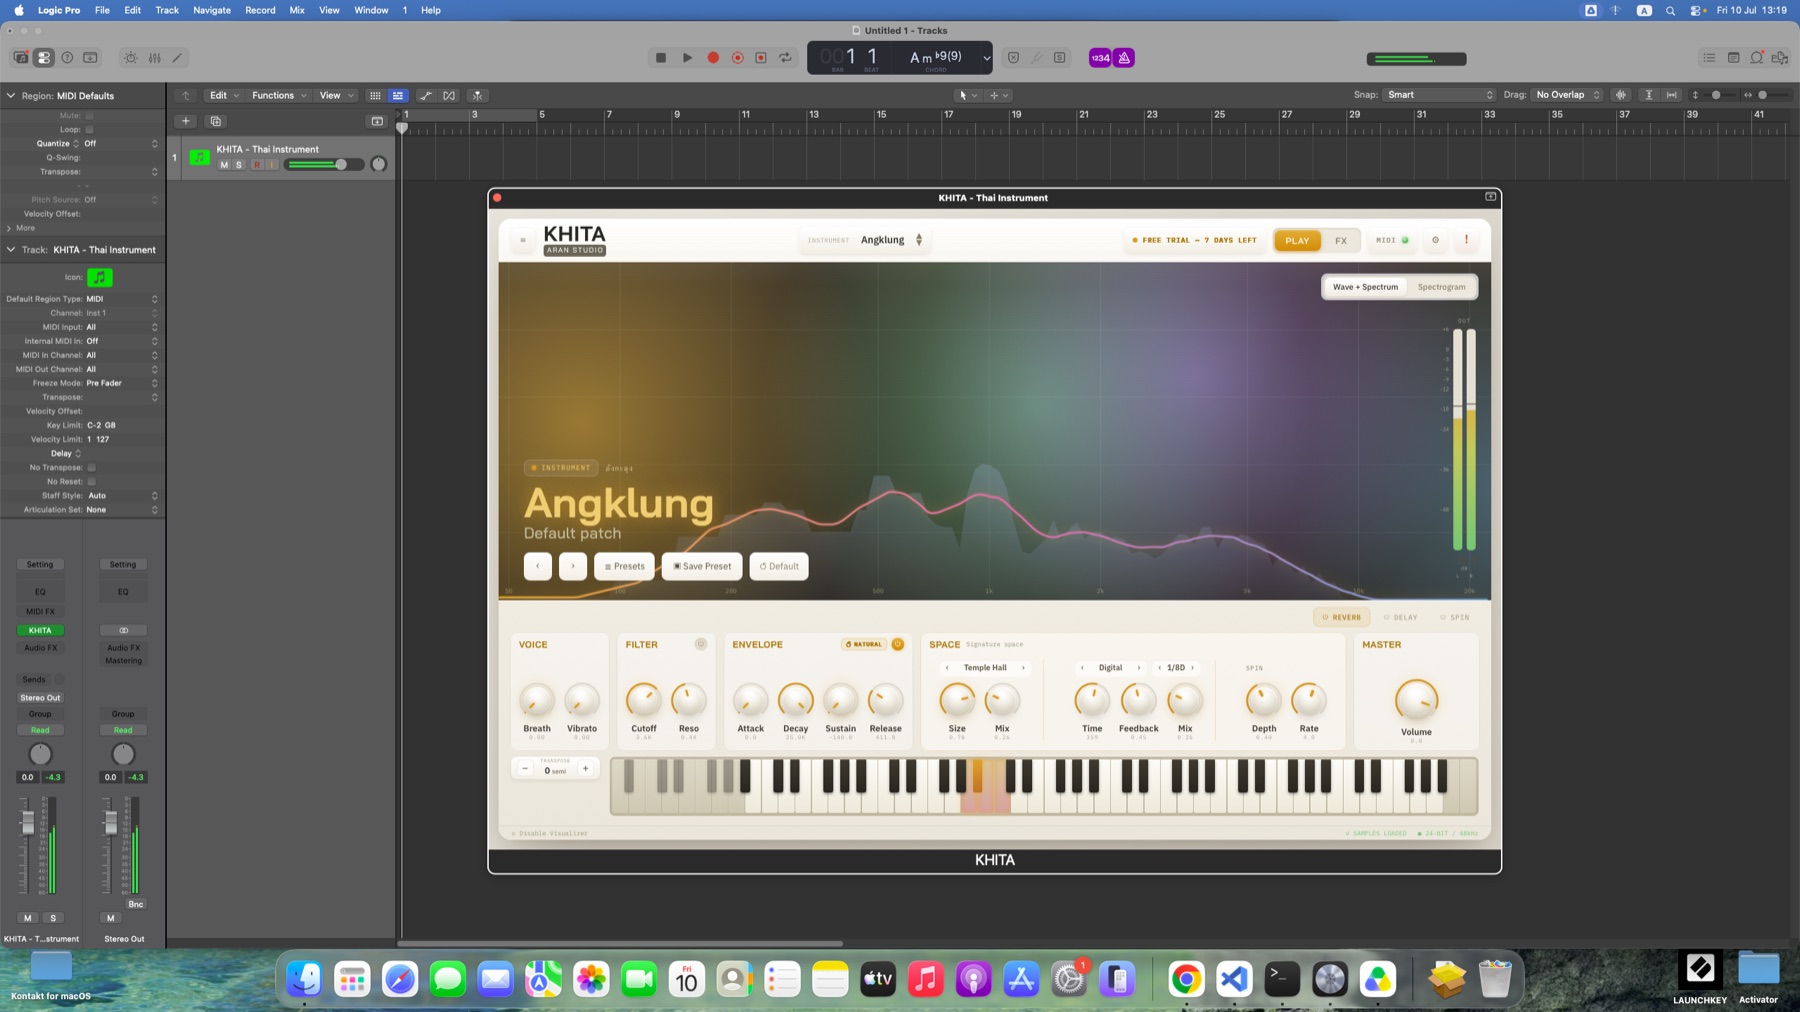Screen dimensions: 1800x1012
Task: Open the Drag No Overlap dropdown
Action: (1567, 95)
